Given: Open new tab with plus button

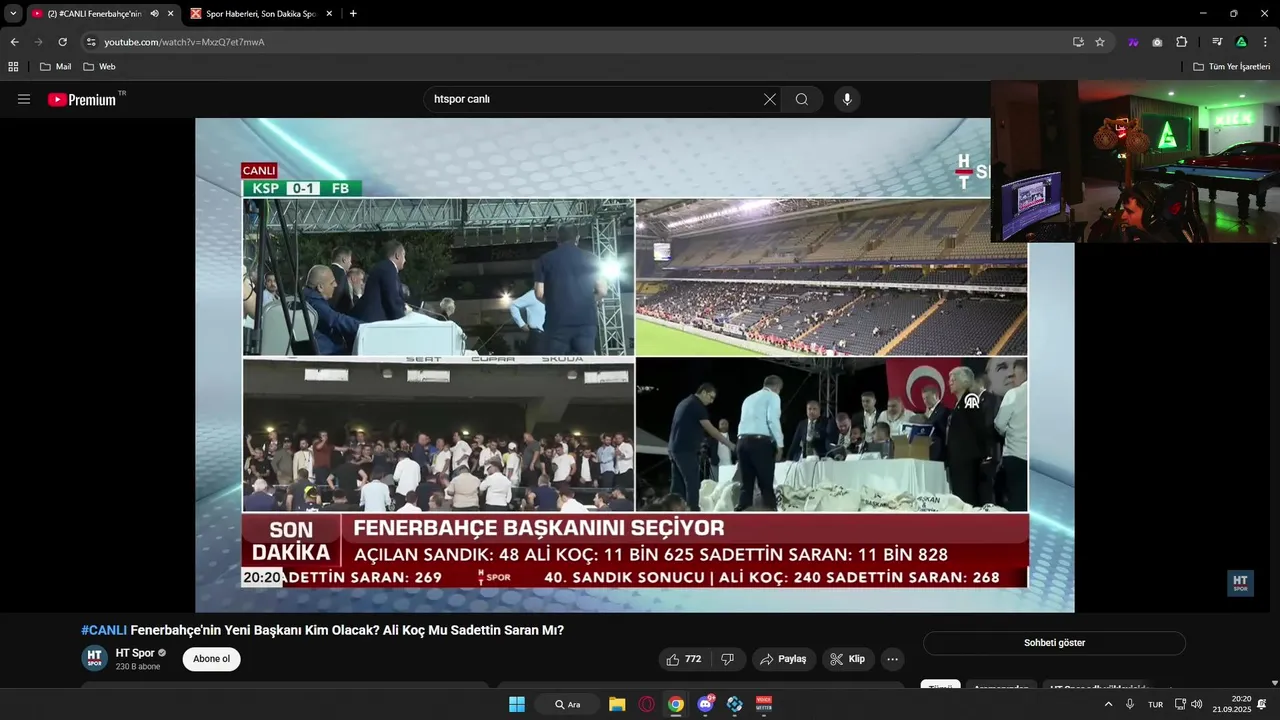Looking at the screenshot, I should tap(353, 13).
